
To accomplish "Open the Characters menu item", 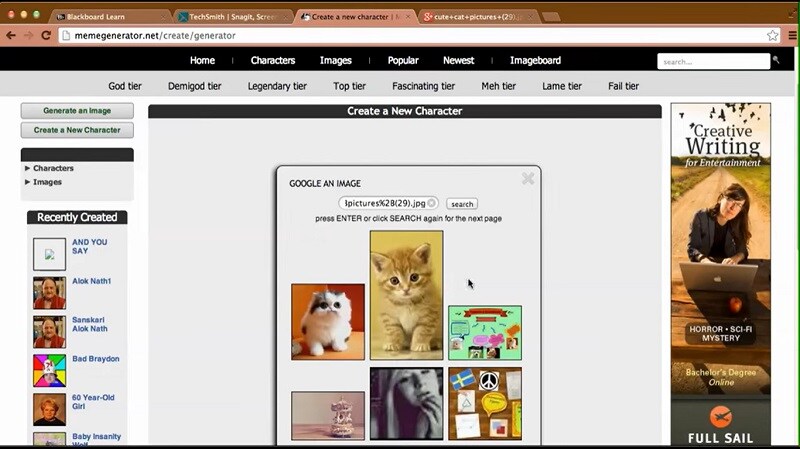I will 273,60.
